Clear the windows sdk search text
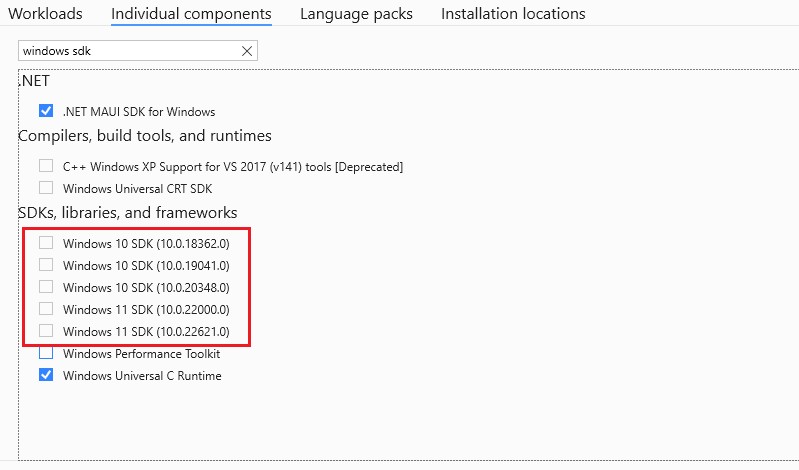Viewport: 799px width, 470px height. tap(247, 51)
